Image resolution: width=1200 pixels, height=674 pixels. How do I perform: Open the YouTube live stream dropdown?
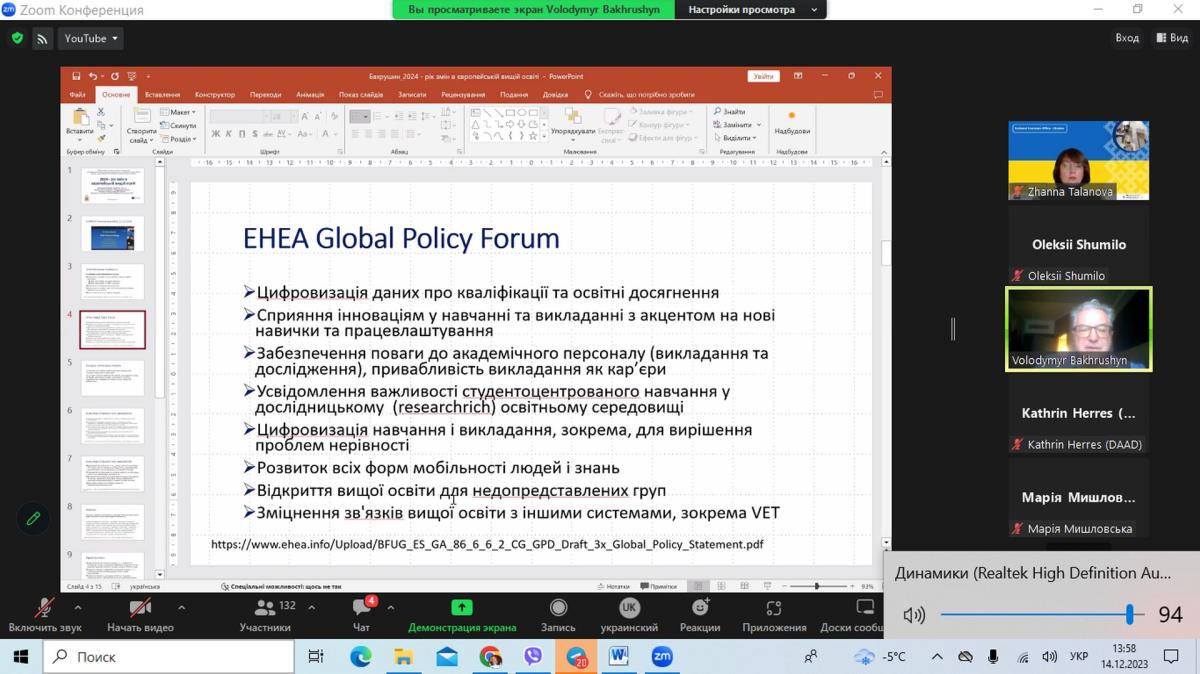[x=92, y=38]
